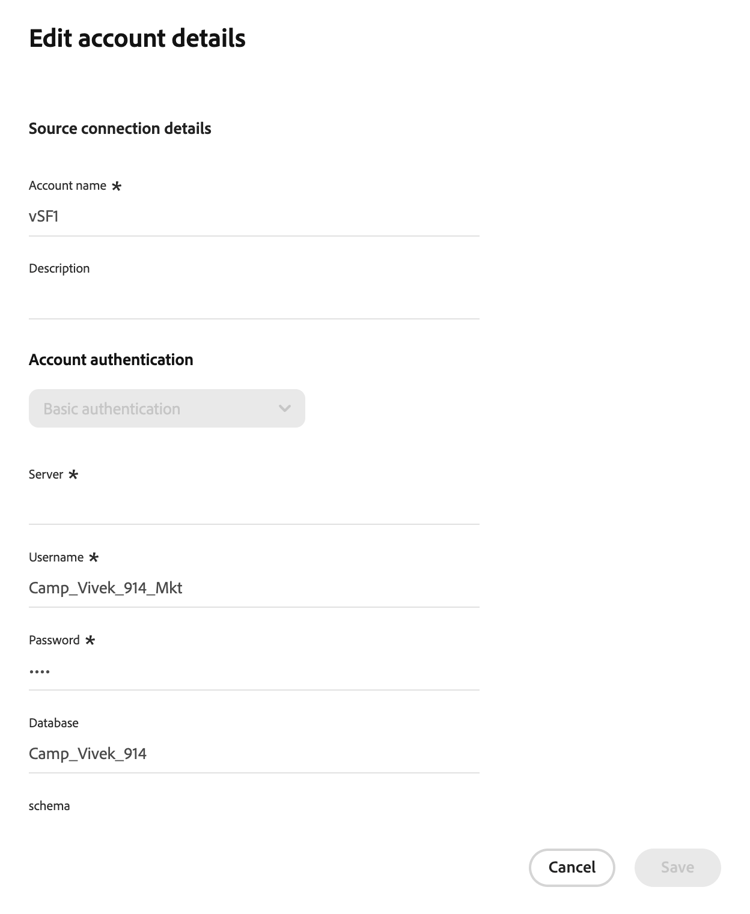The height and width of the screenshot is (914, 750).
Task: Click the Edit account details title
Action: click(x=138, y=38)
